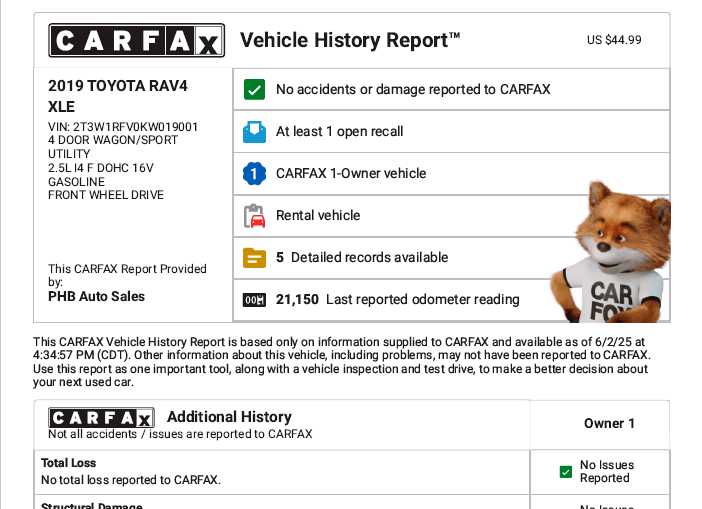Open 'At least 1 open recall' row
702x509 pixels.
(340, 132)
